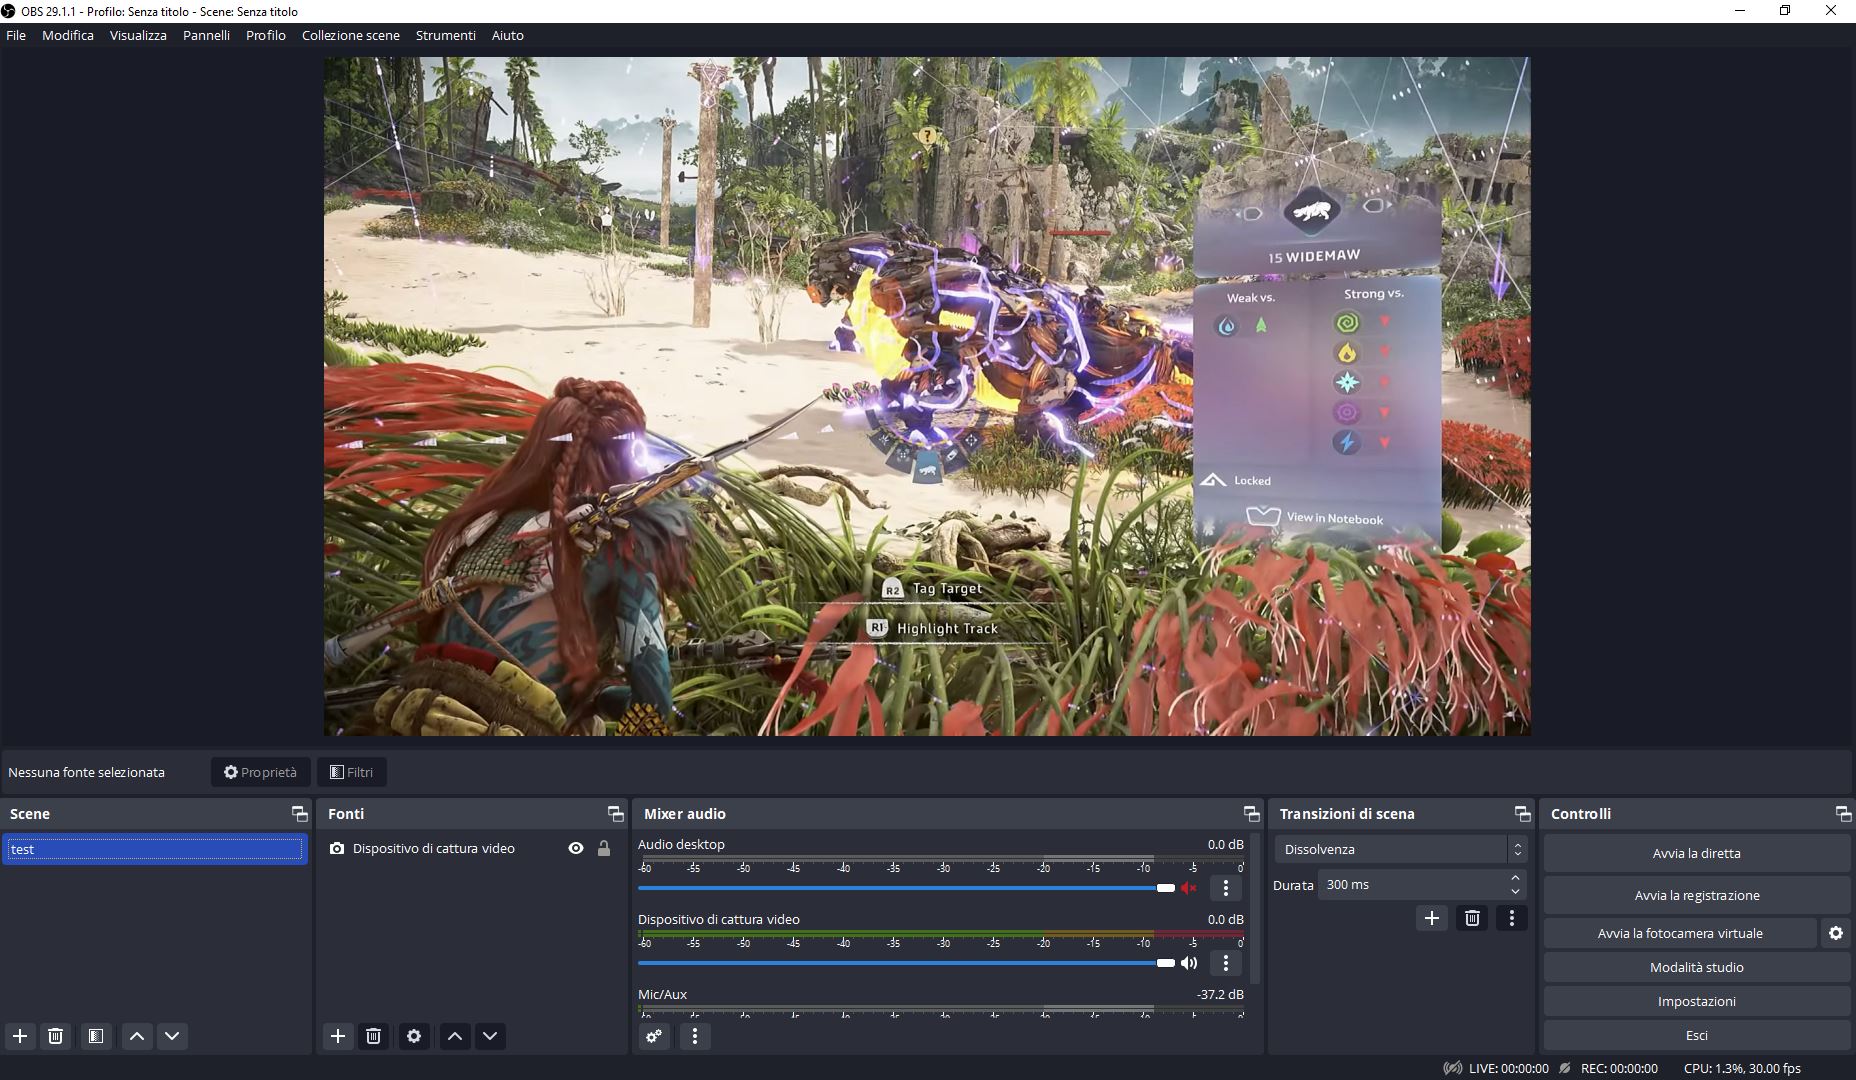
Task: Select the test scene
Action: point(155,849)
